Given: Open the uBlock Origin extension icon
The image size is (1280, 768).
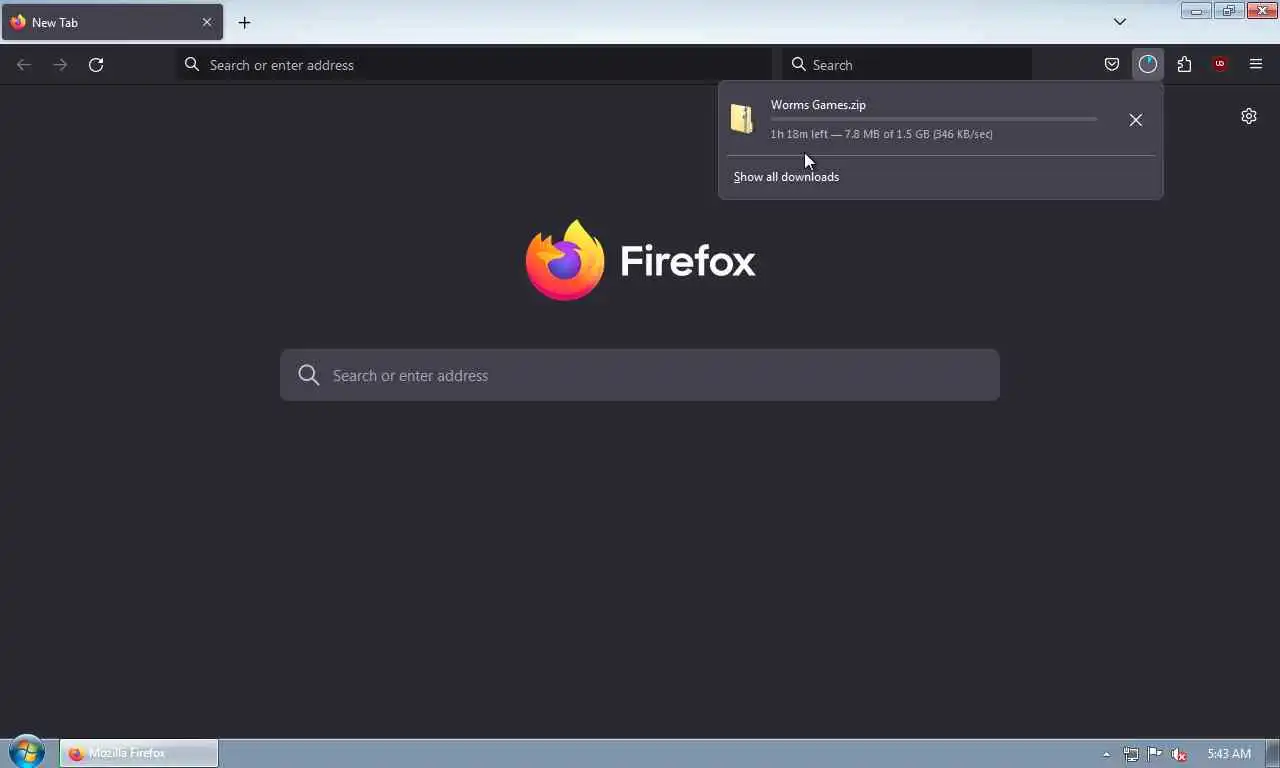Looking at the screenshot, I should pyautogui.click(x=1220, y=65).
